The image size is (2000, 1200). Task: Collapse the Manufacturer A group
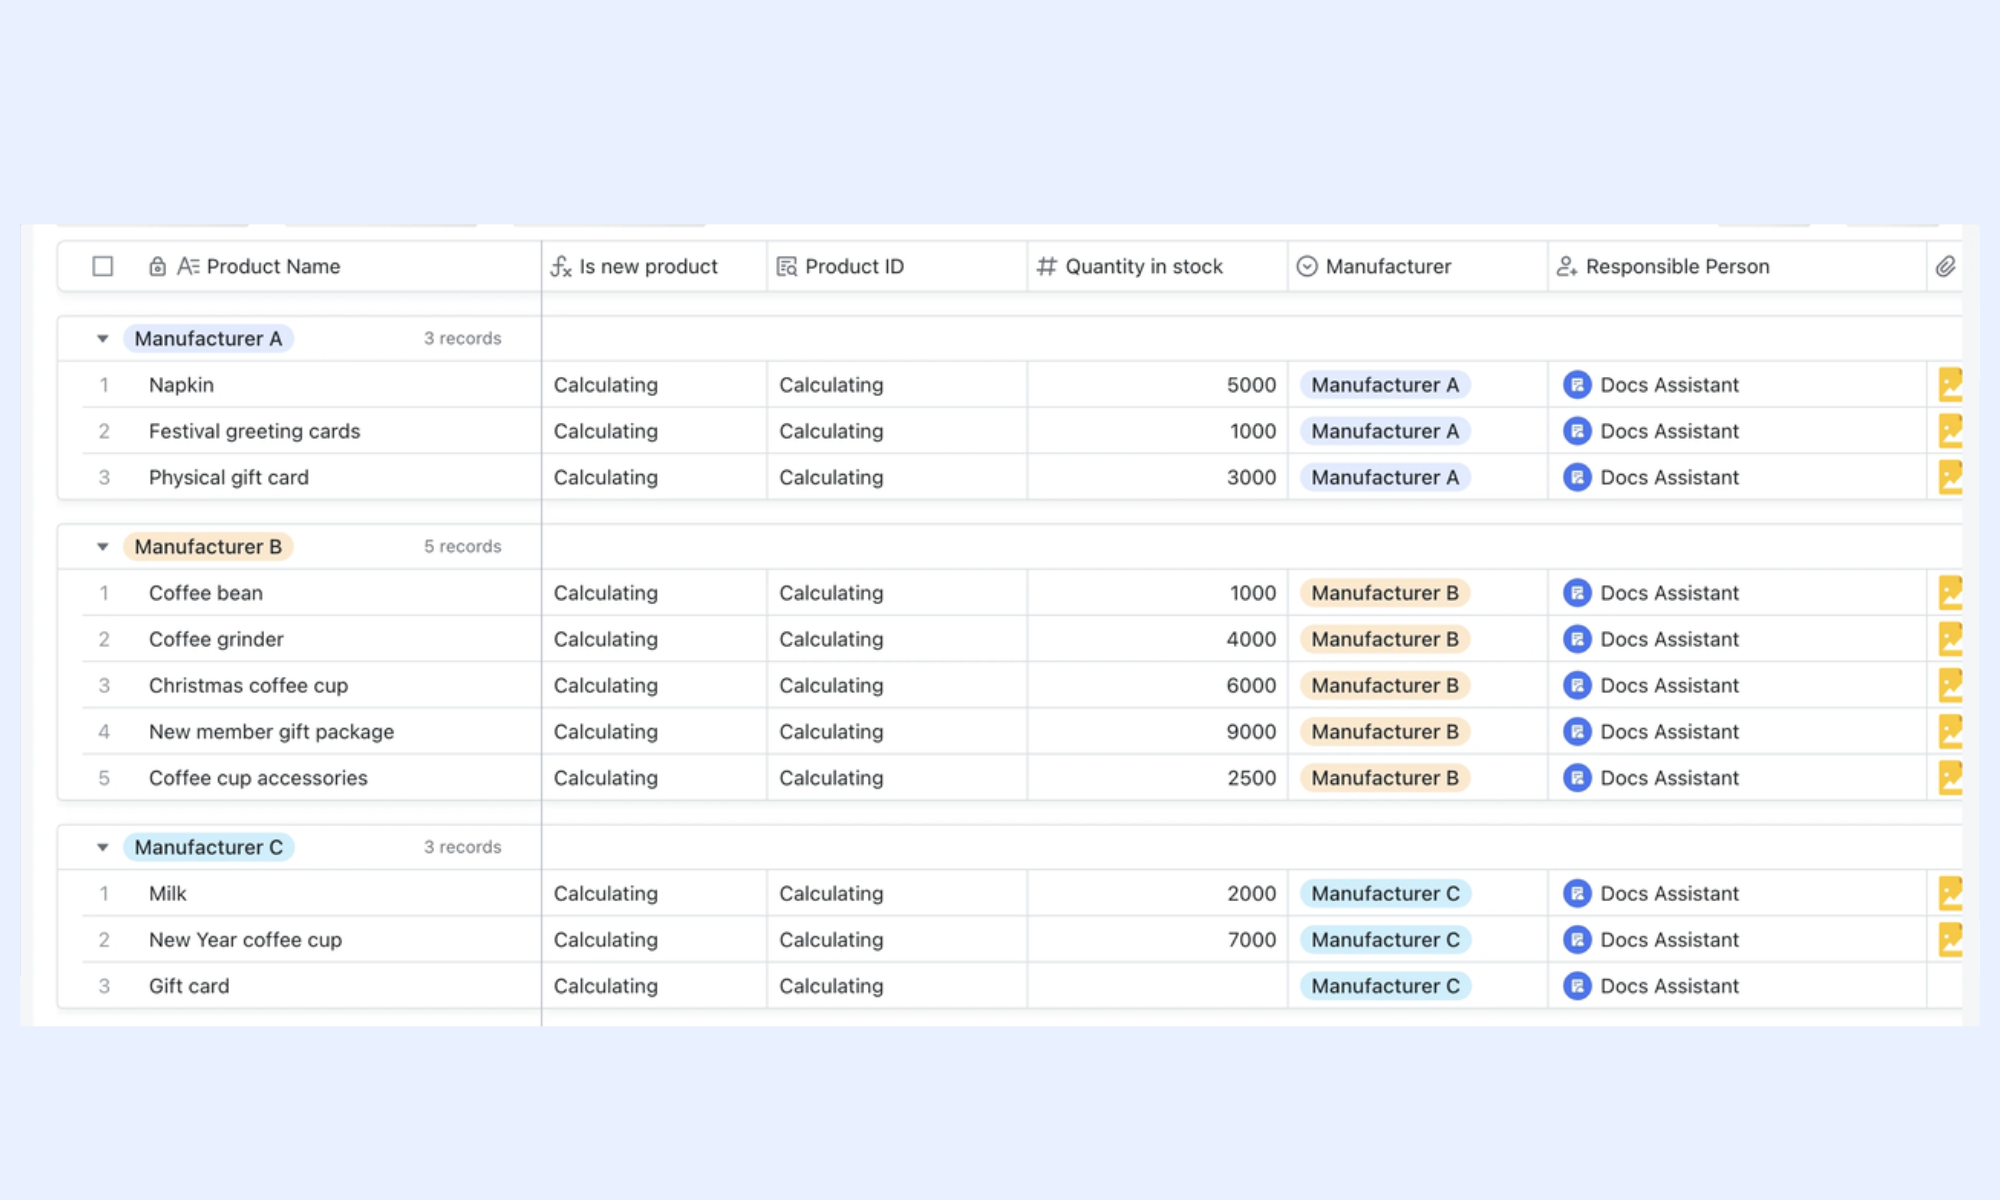point(102,339)
